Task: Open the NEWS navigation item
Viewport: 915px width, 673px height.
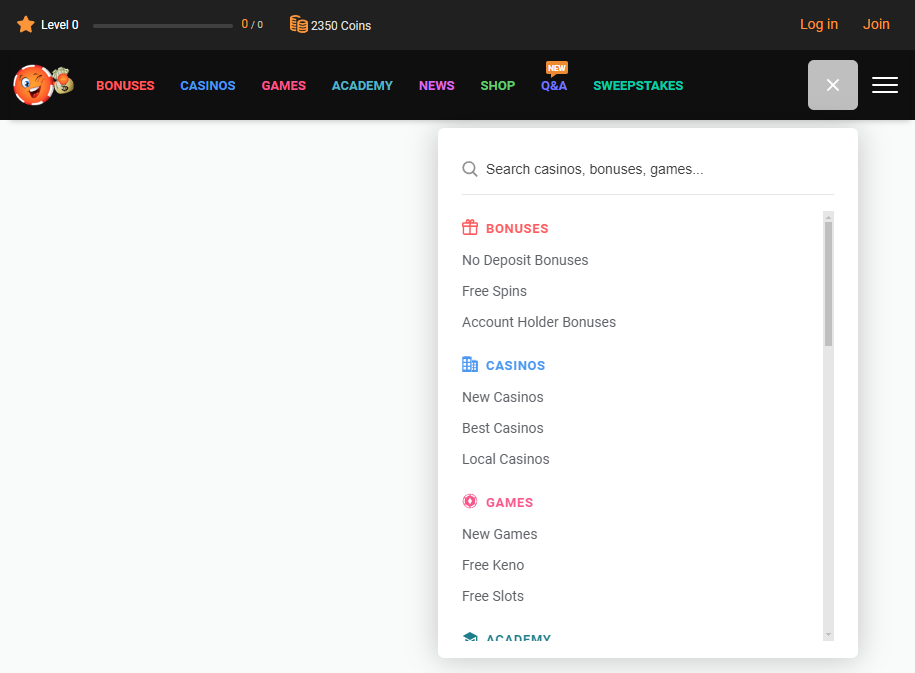Action: pyautogui.click(x=436, y=86)
